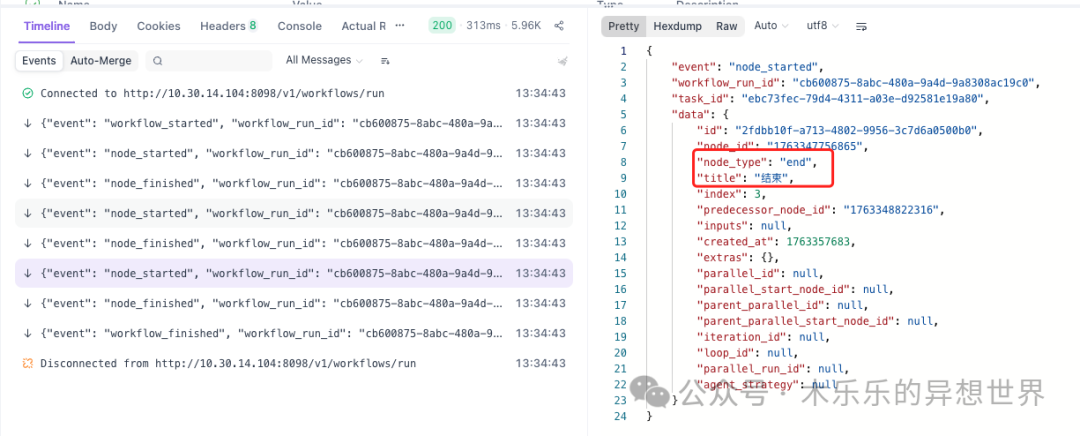
Task: Click the "parallel_run_id": null line
Action: click(772, 368)
